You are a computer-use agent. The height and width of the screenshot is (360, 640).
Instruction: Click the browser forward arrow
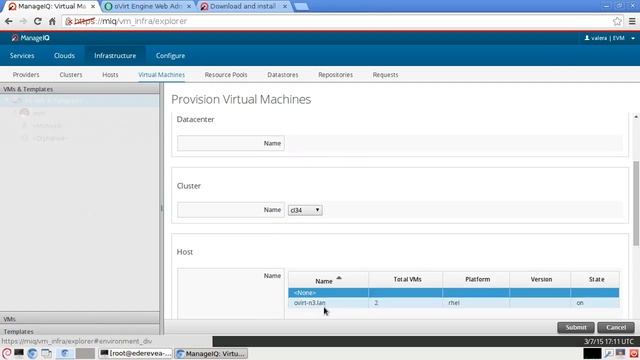pyautogui.click(x=23, y=21)
